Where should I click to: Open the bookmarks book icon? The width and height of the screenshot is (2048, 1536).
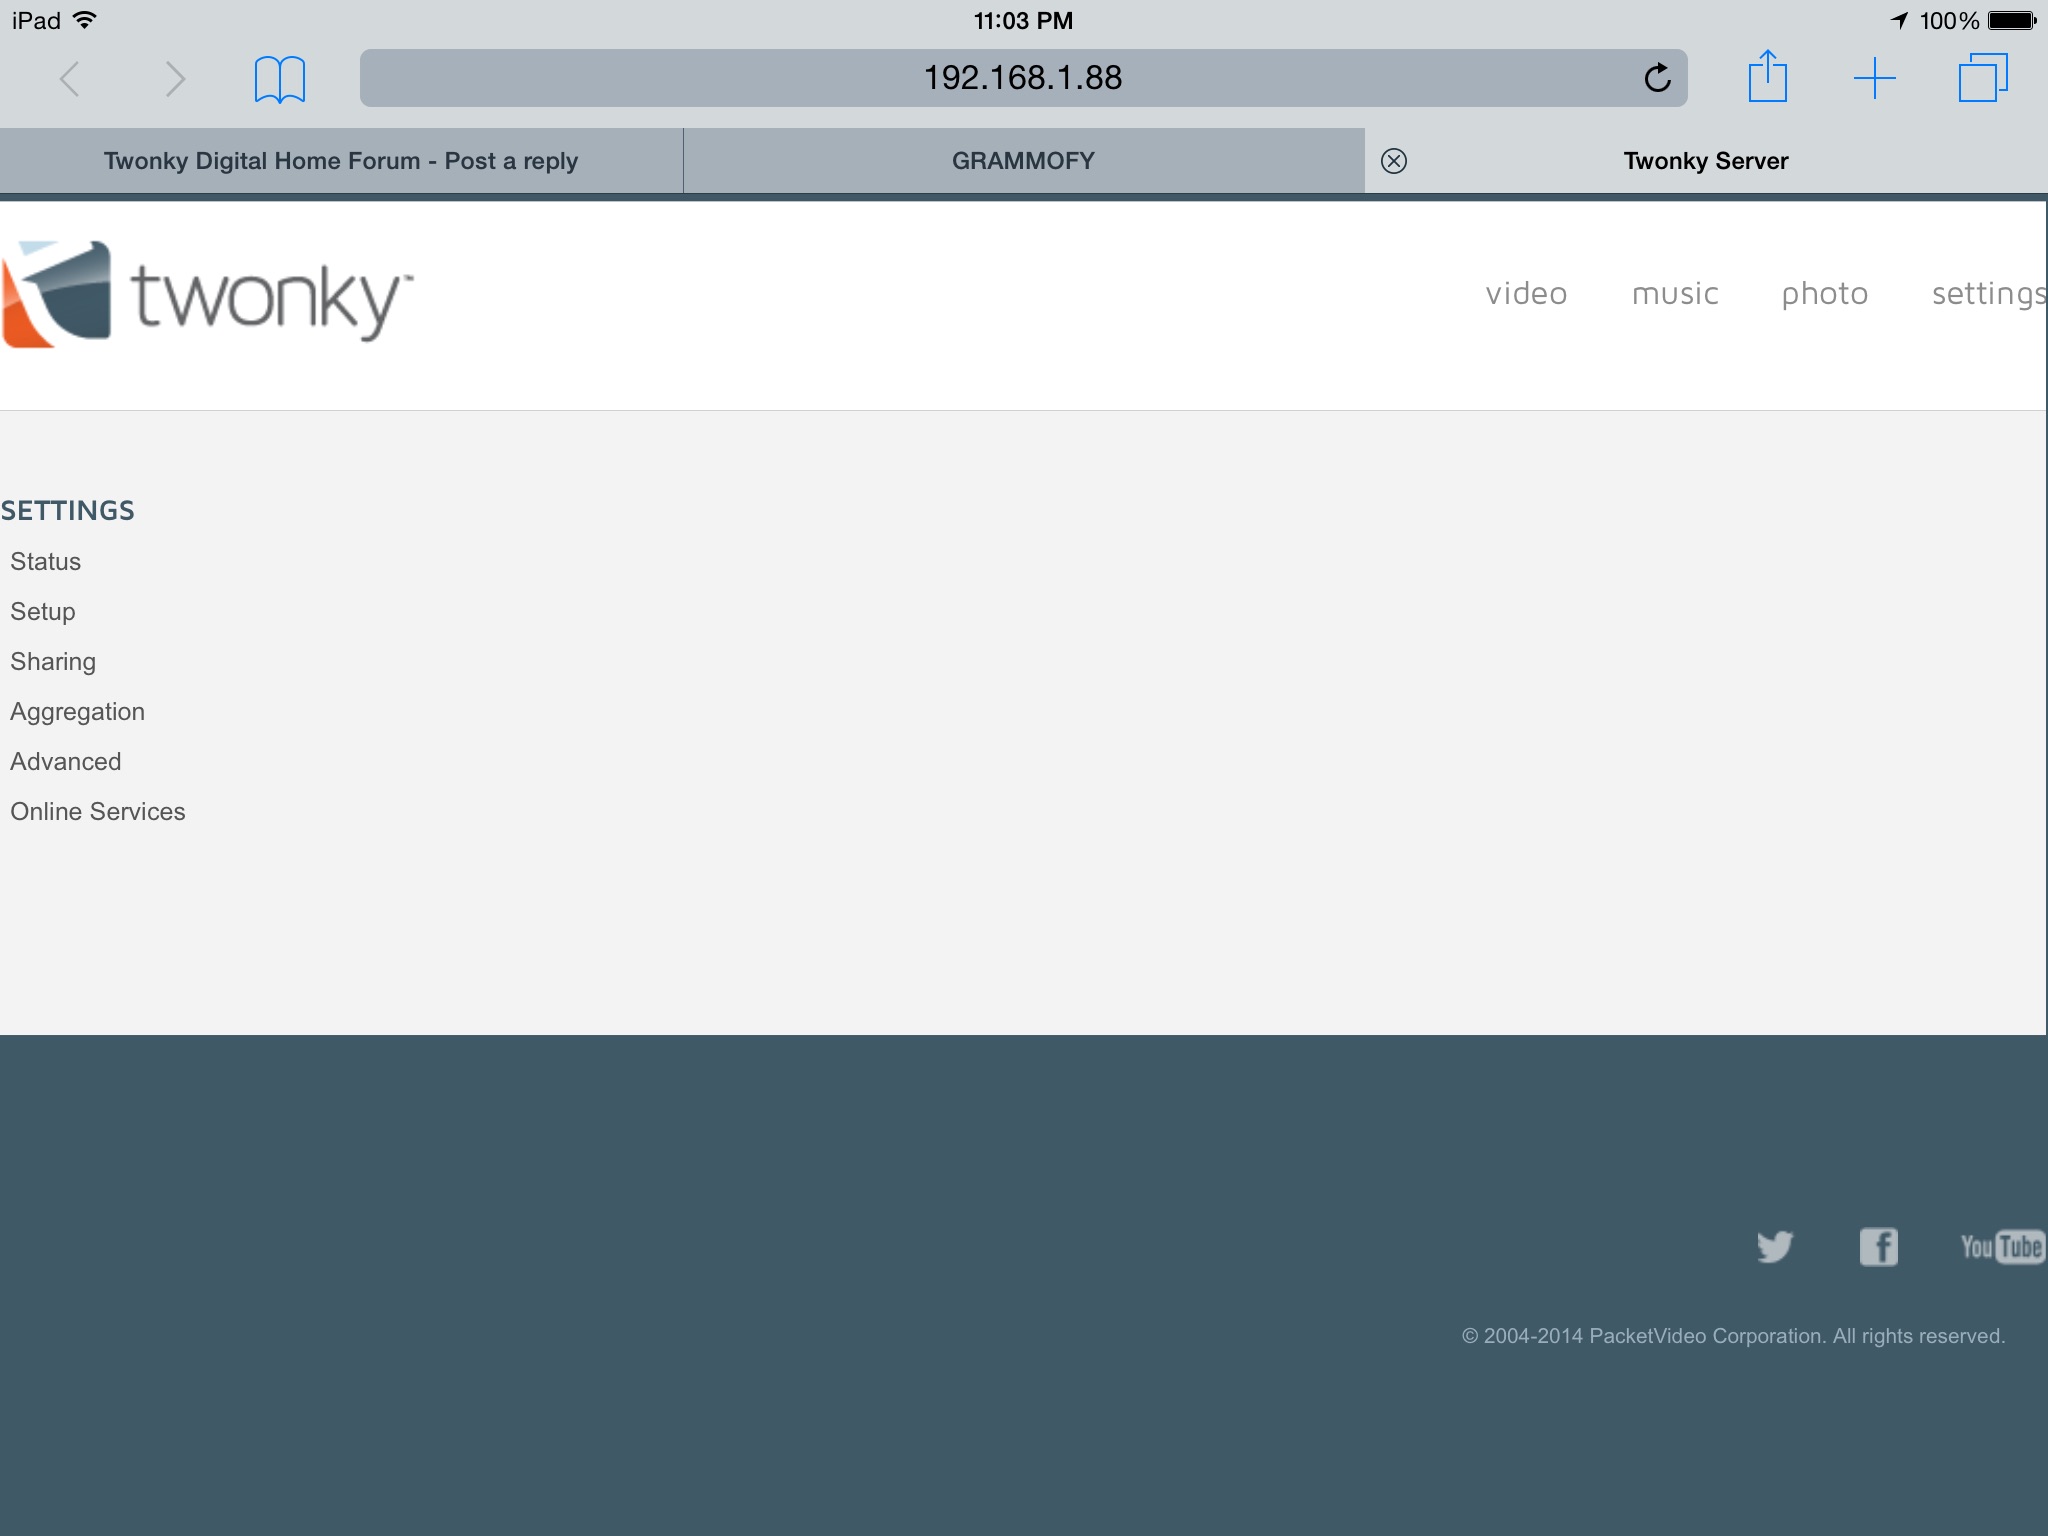(x=279, y=79)
